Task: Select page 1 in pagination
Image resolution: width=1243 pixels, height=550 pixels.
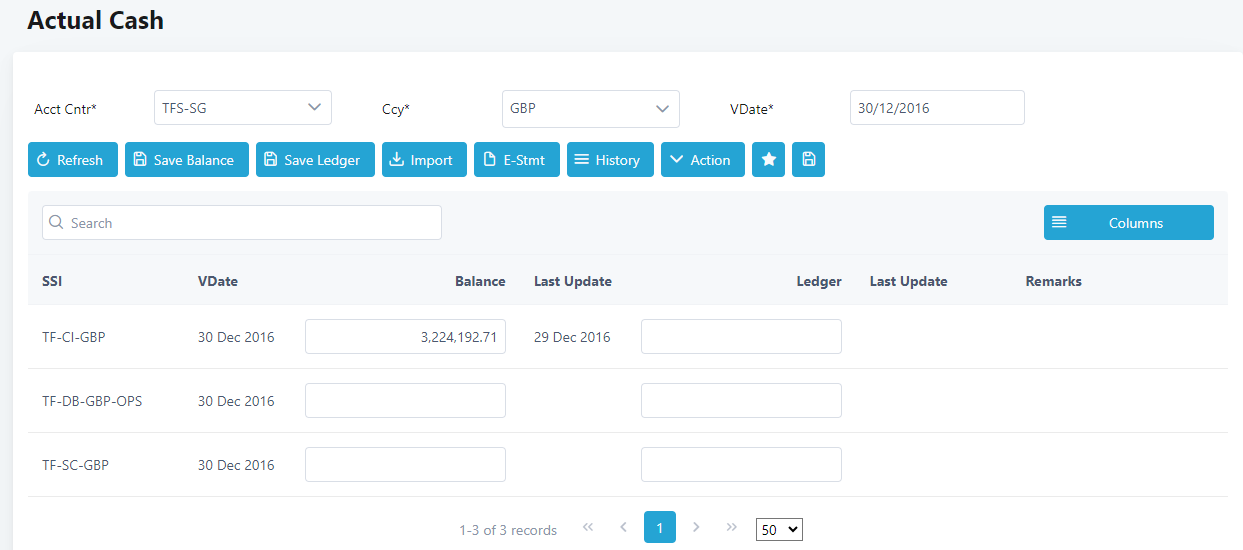Action: coord(660,527)
